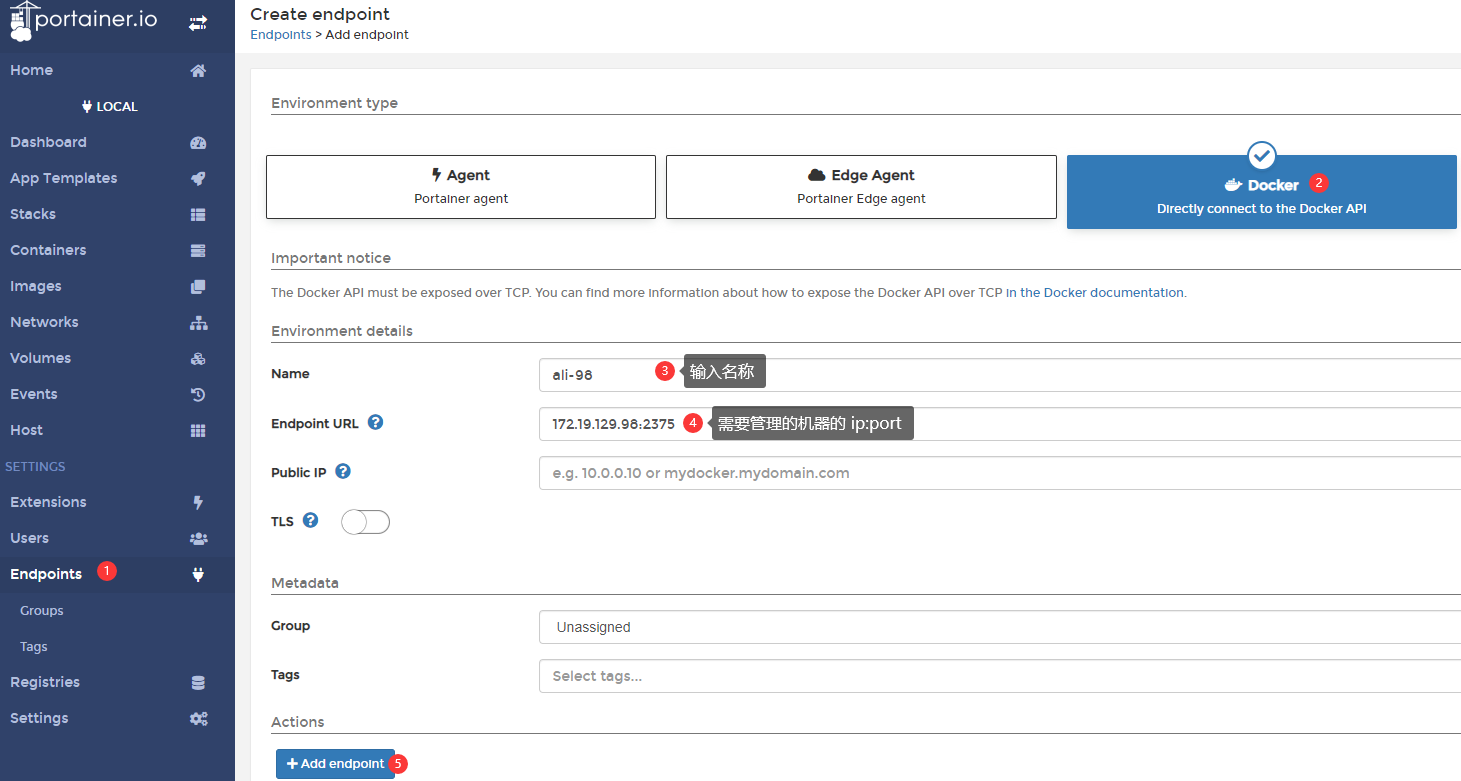Click the Settings gears icon
This screenshot has height=781, width=1461.
(198, 718)
